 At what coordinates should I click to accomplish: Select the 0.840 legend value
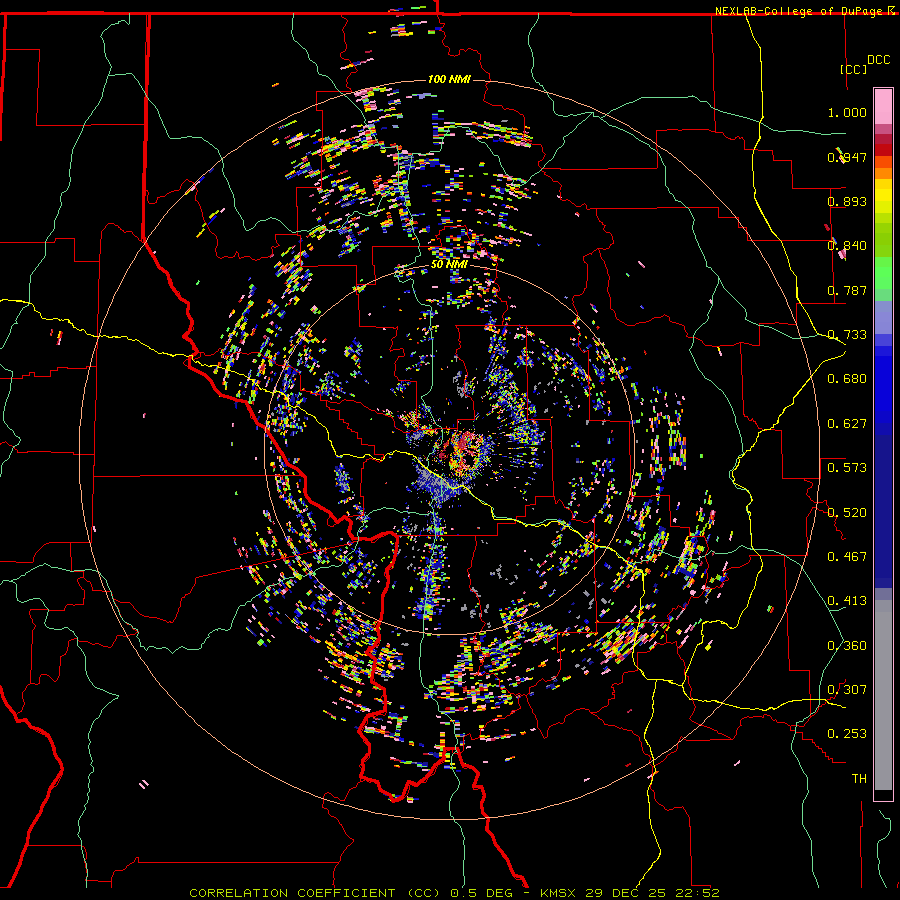[847, 245]
